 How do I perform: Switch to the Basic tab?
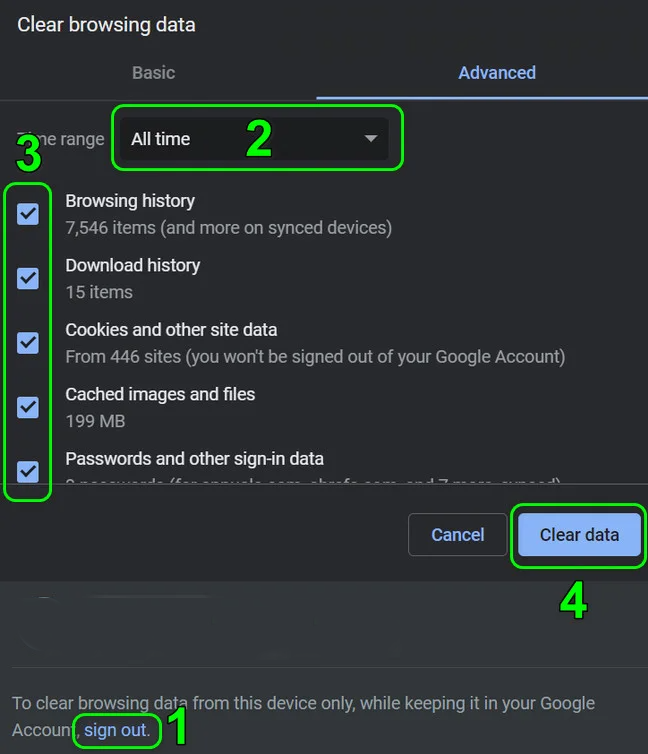tap(153, 73)
